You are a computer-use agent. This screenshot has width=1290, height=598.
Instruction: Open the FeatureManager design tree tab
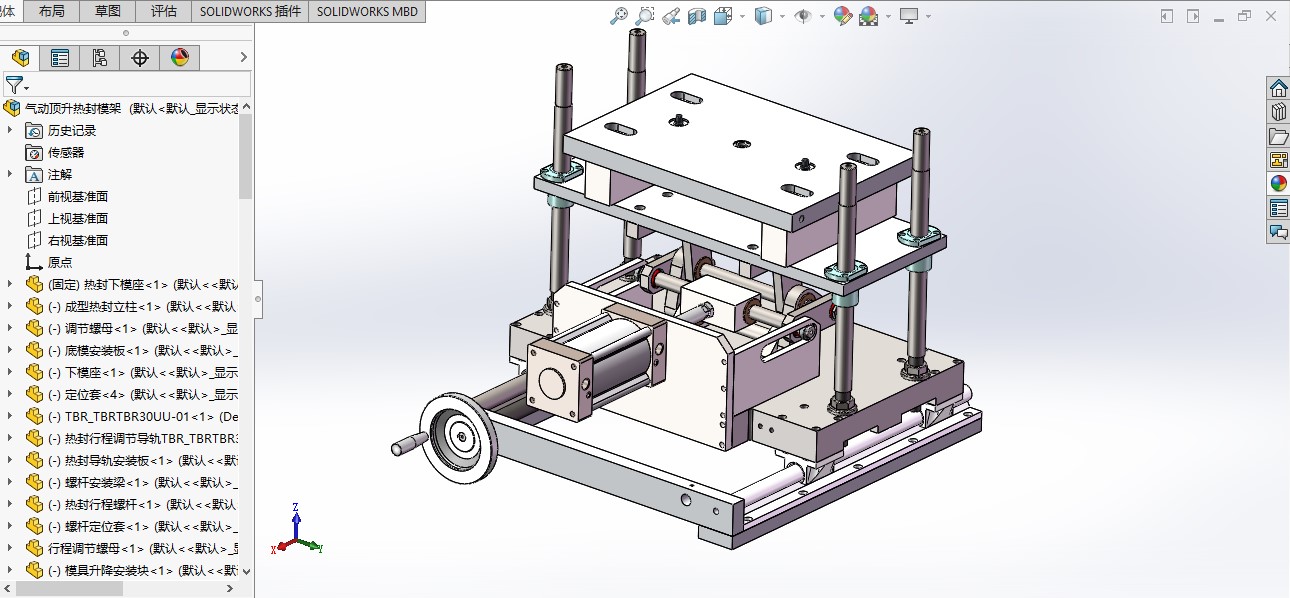20,58
